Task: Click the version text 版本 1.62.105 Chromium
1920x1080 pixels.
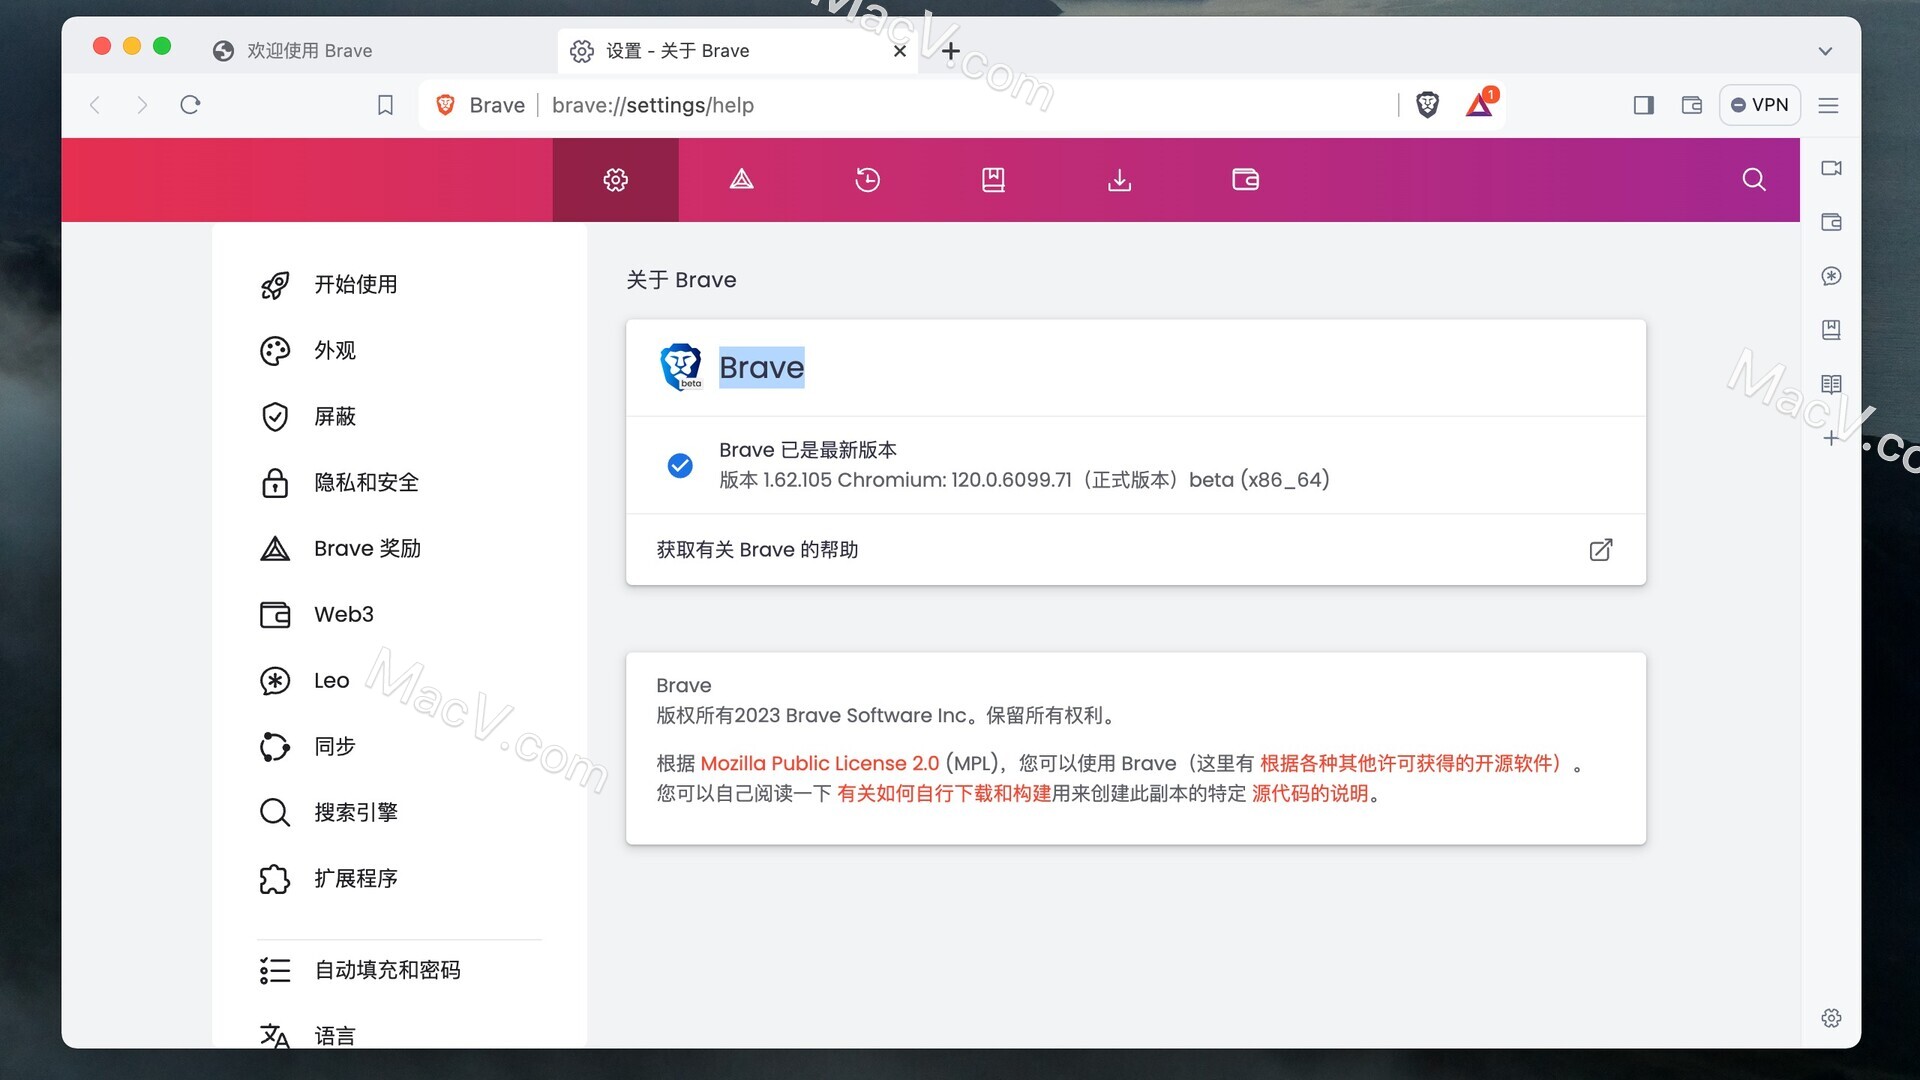Action: click(x=1024, y=480)
